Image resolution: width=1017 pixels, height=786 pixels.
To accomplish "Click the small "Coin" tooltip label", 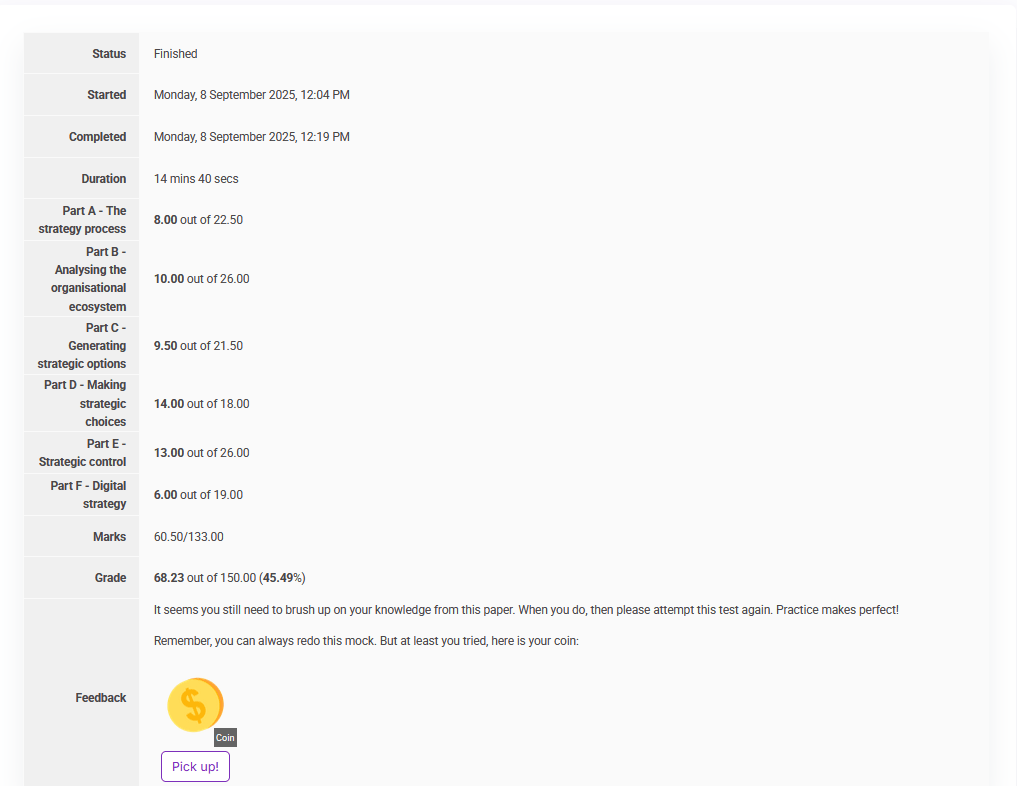I will click(x=225, y=738).
